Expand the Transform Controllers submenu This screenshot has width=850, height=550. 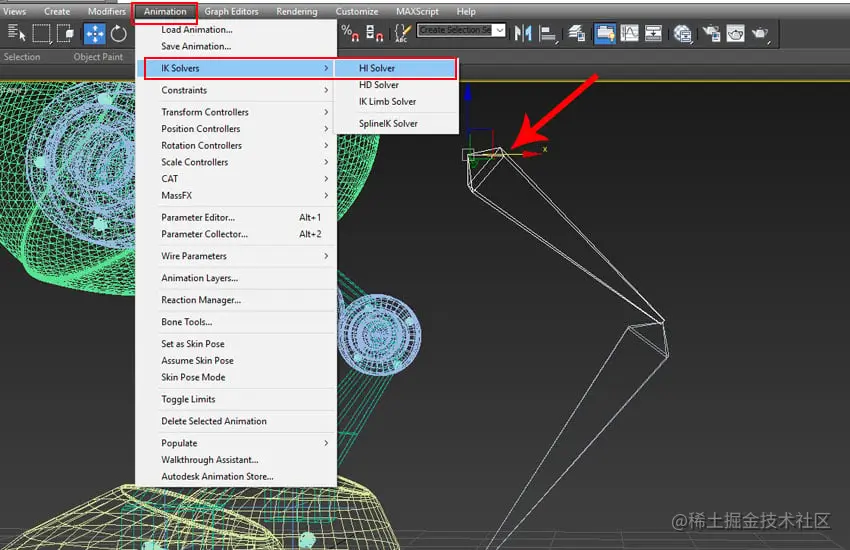236,112
